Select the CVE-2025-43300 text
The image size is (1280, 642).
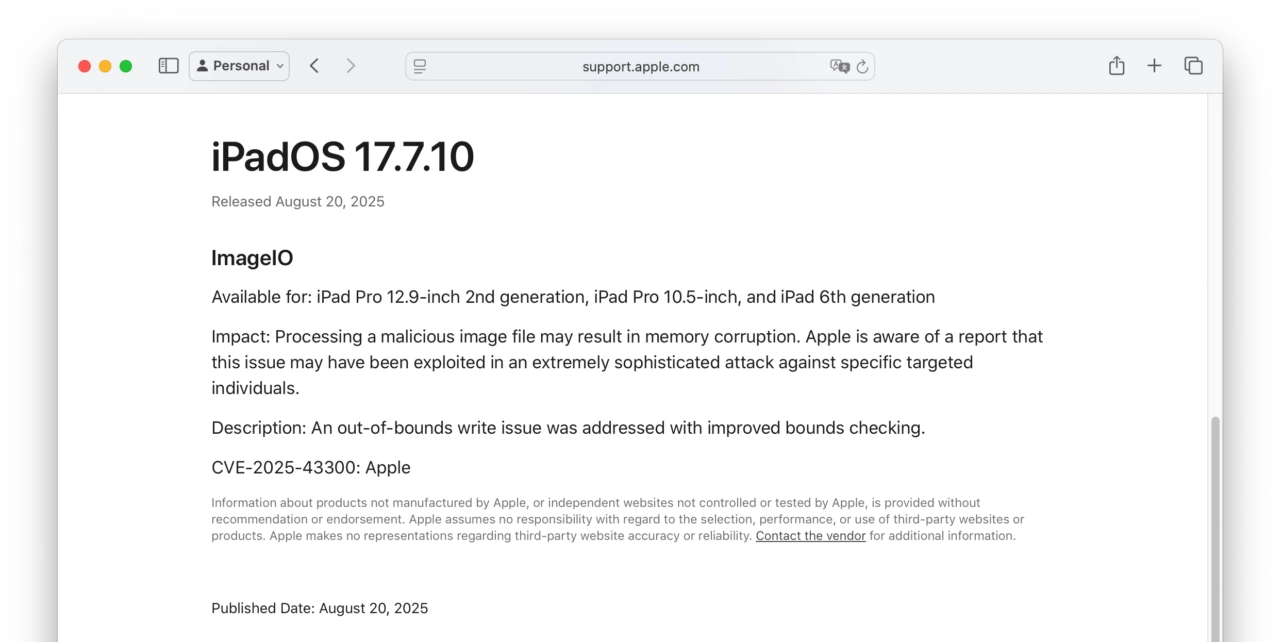[310, 467]
